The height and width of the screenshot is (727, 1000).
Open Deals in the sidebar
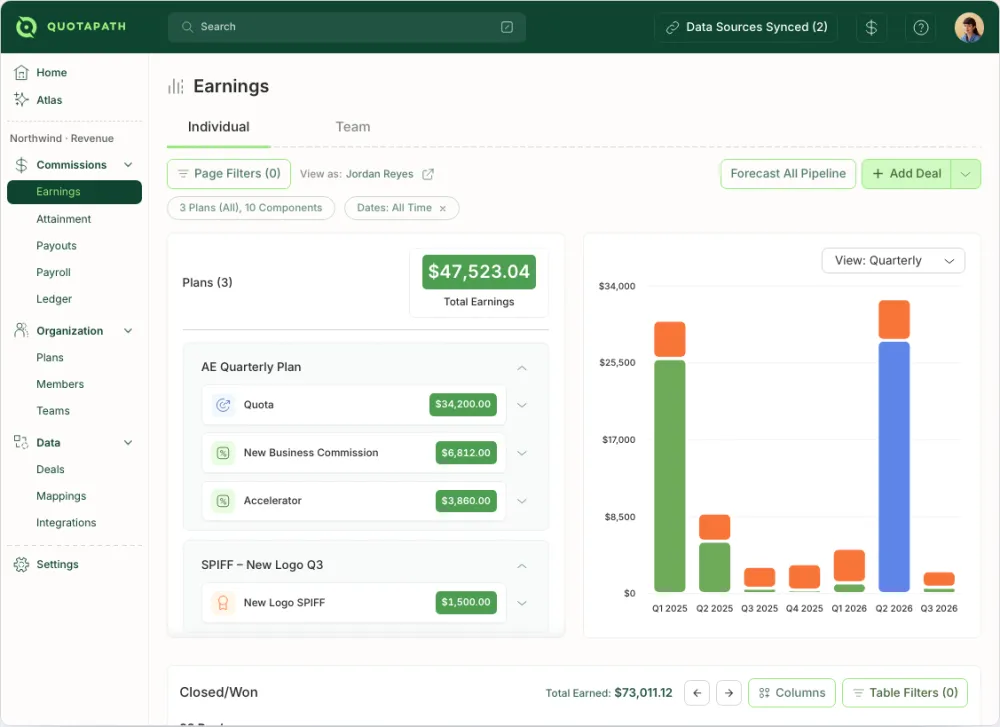pyautogui.click(x=50, y=469)
